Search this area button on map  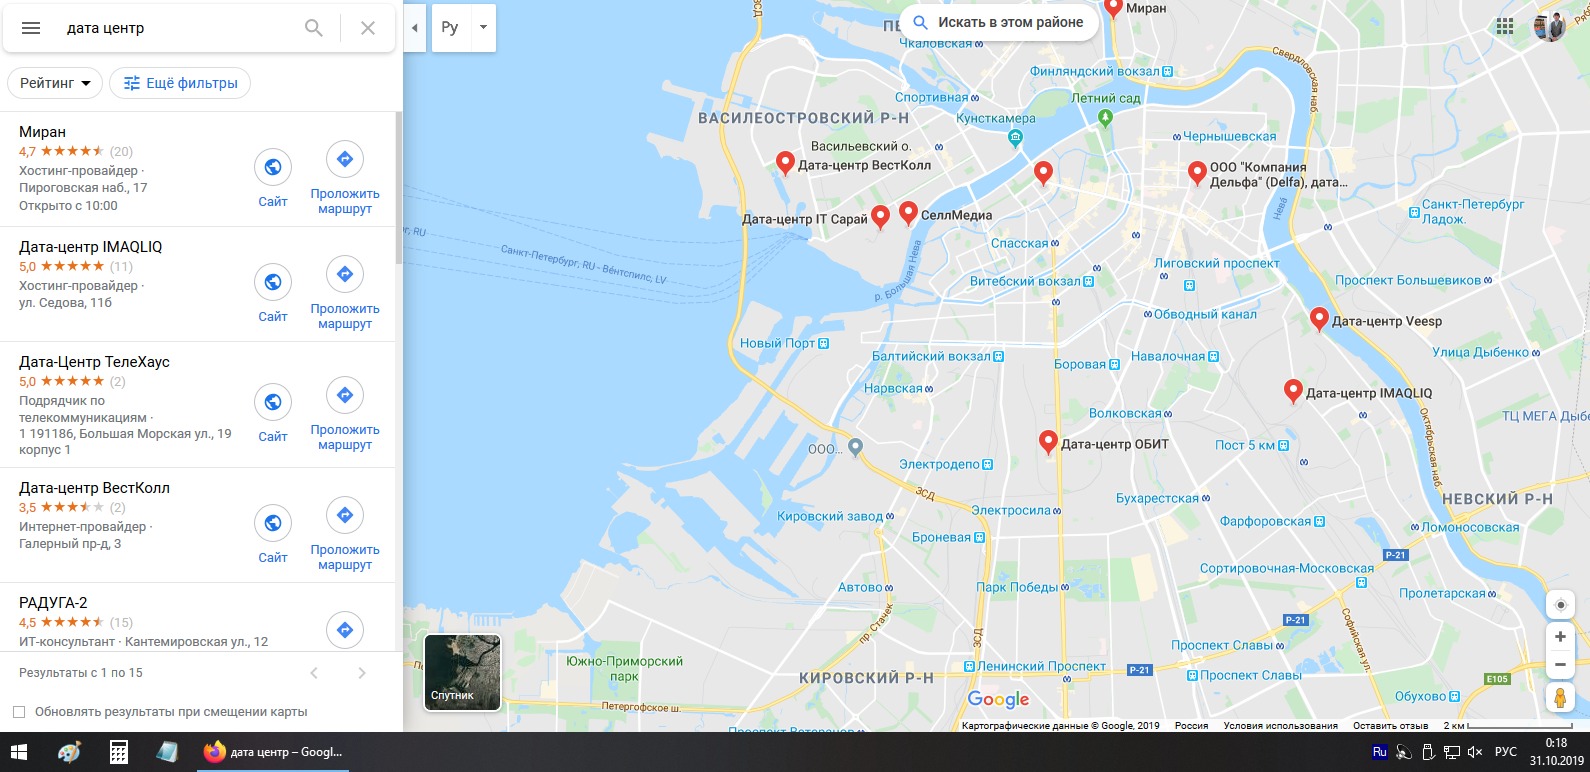click(999, 22)
